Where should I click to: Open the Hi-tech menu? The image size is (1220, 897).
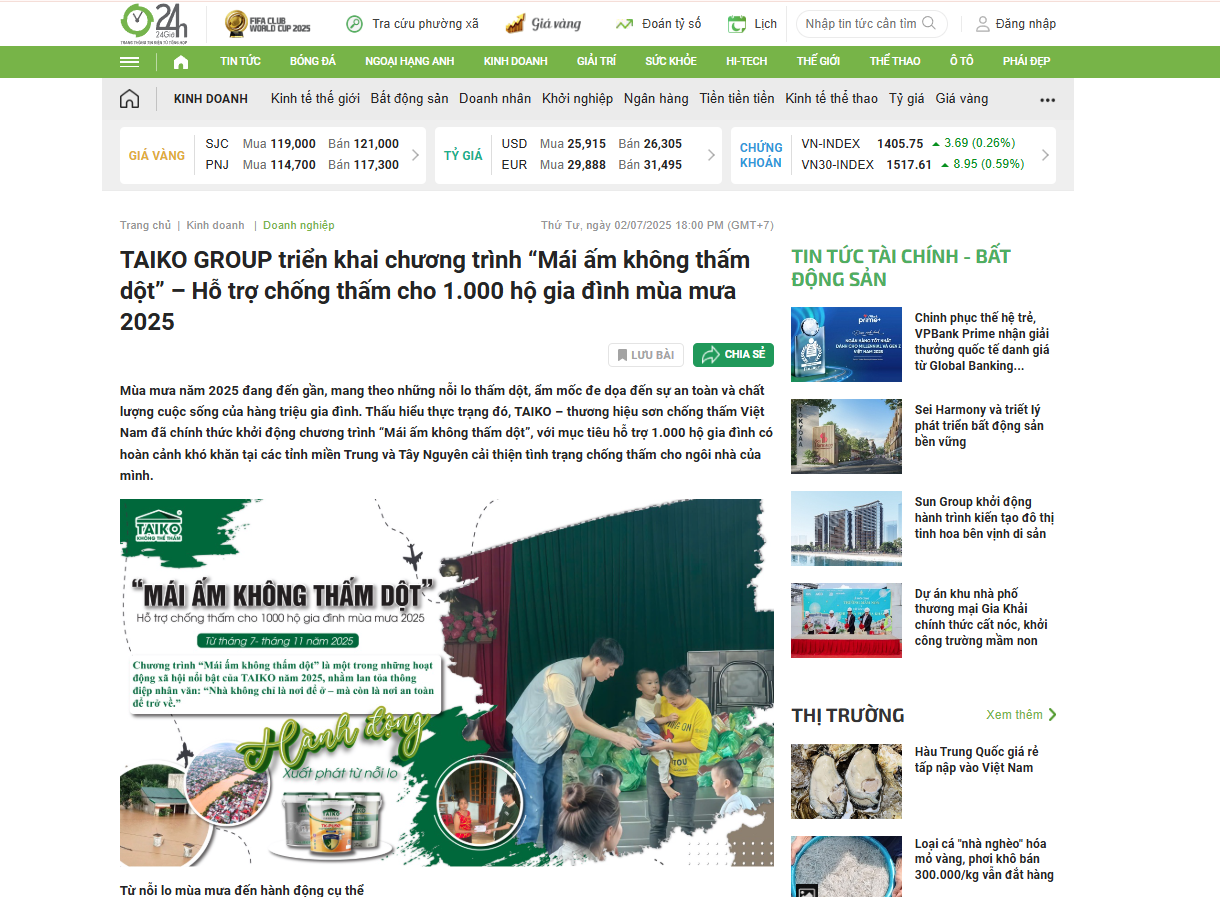click(x=747, y=61)
